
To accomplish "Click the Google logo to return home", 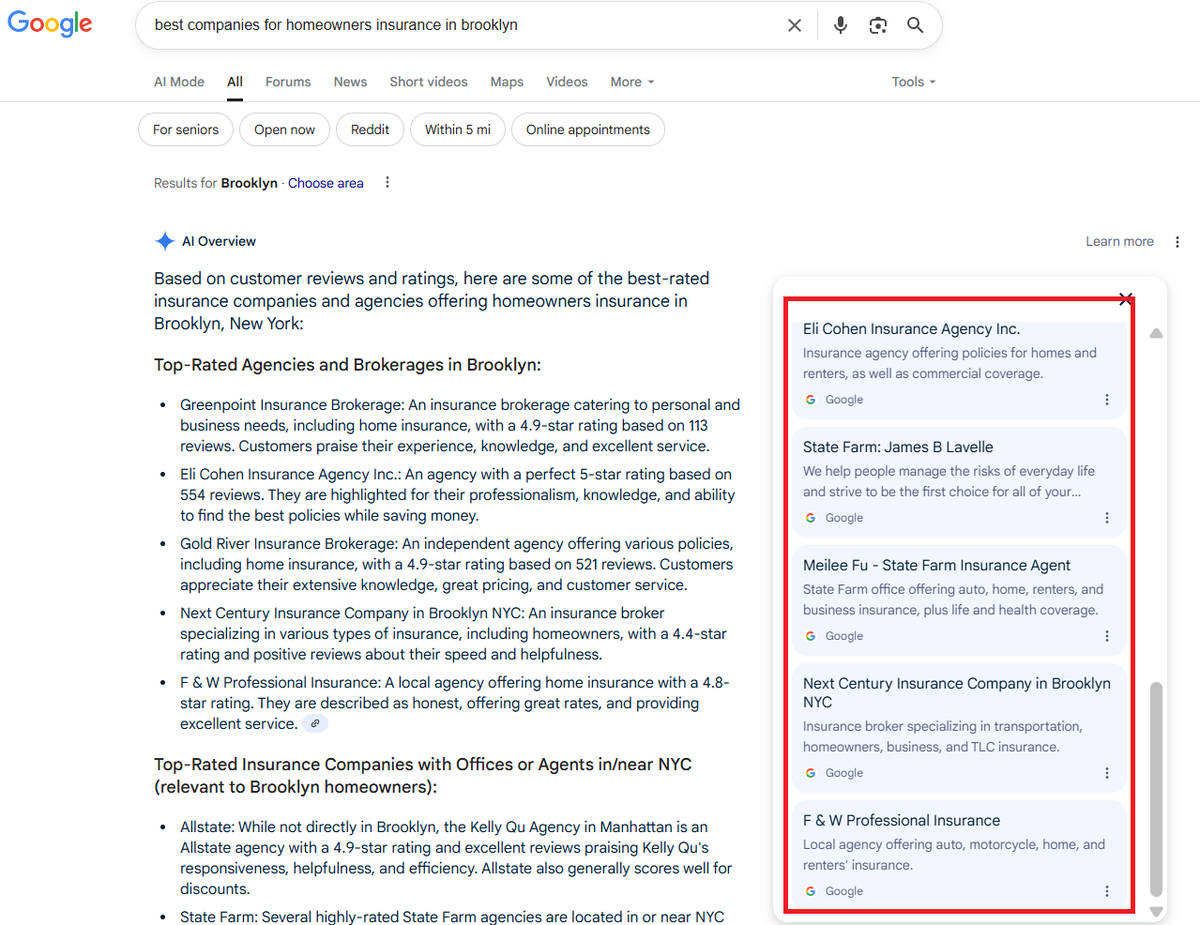I will tap(50, 24).
